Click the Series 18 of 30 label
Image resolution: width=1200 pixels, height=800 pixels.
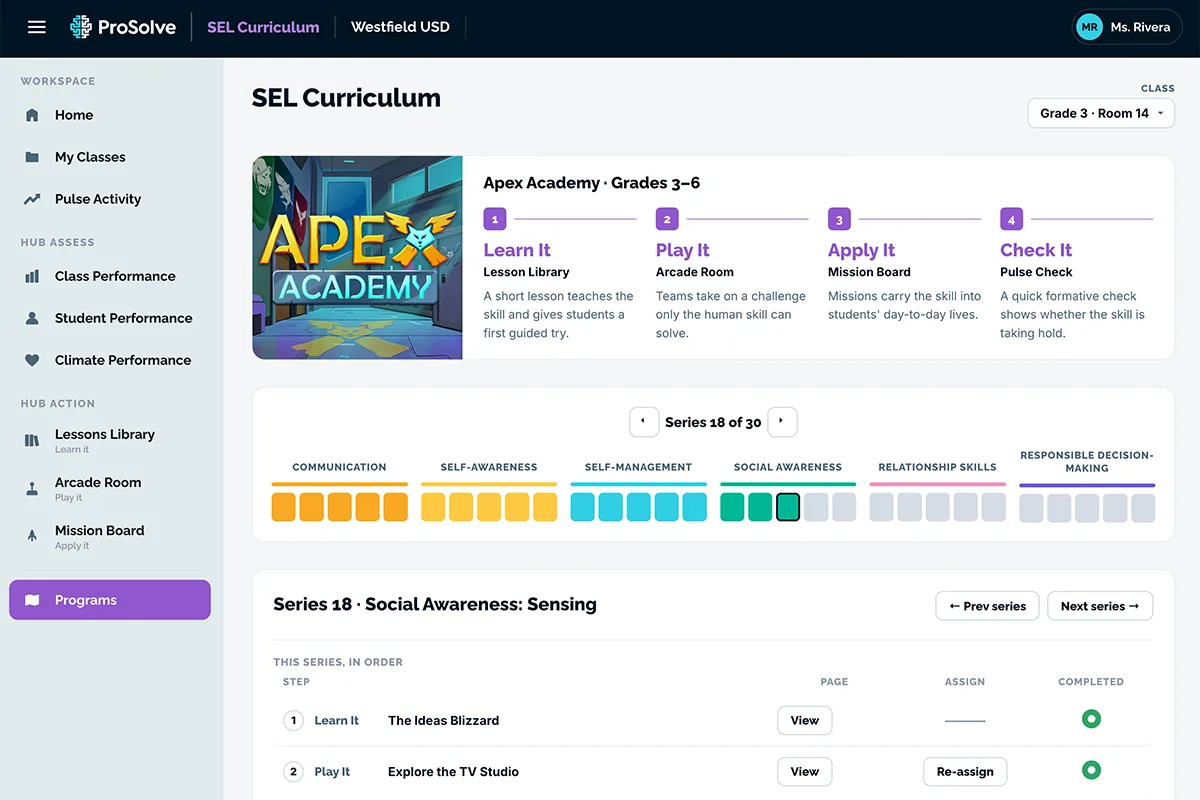[713, 422]
